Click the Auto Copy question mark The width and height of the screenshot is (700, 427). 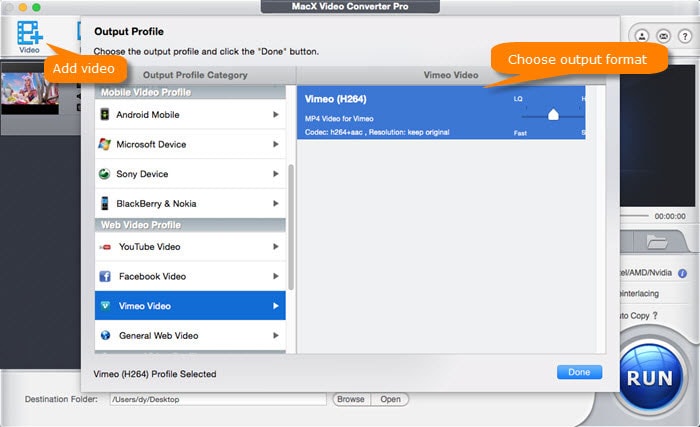click(x=655, y=315)
